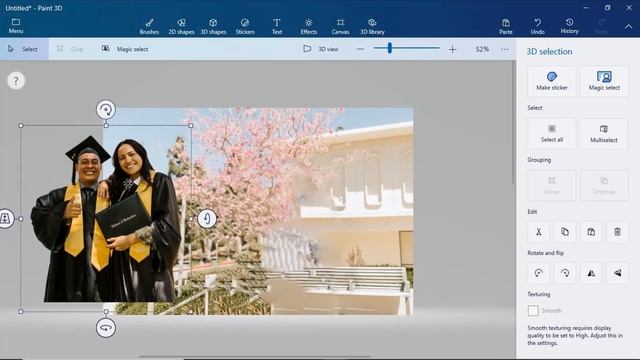Open the History panel
This screenshot has height=360, width=640.
[x=569, y=26]
